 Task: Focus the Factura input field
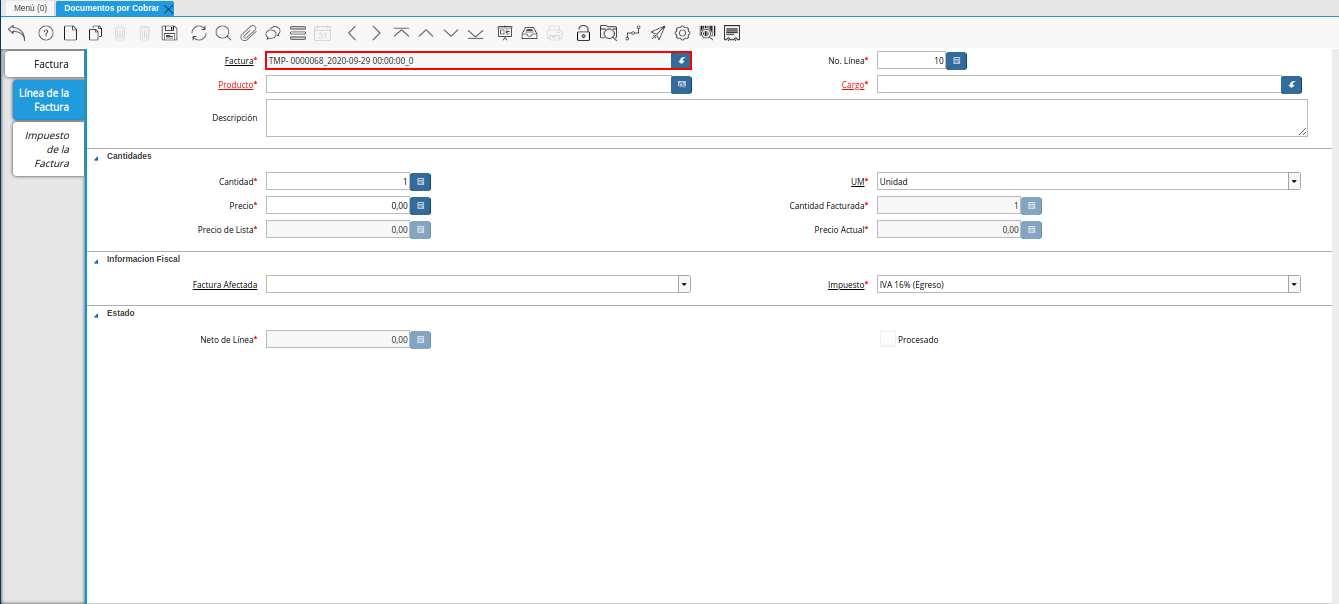[468, 61]
